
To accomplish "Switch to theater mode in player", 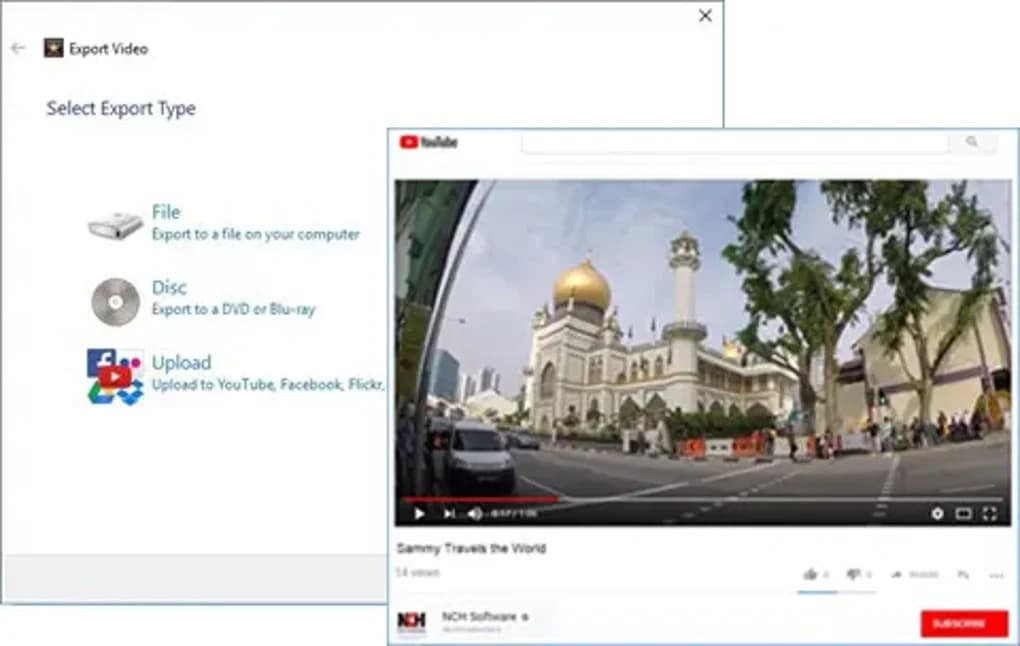I will (x=963, y=514).
